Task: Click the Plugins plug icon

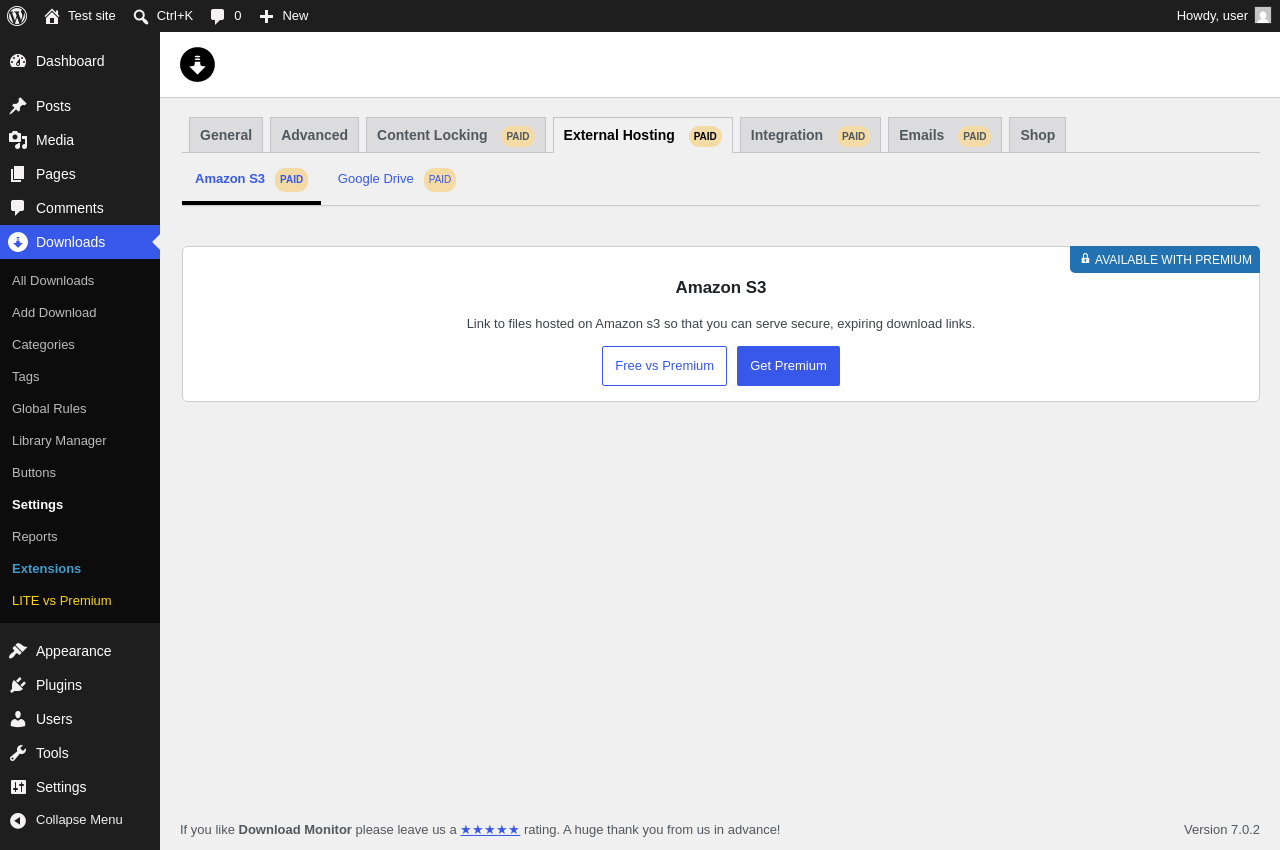Action: 18,685
